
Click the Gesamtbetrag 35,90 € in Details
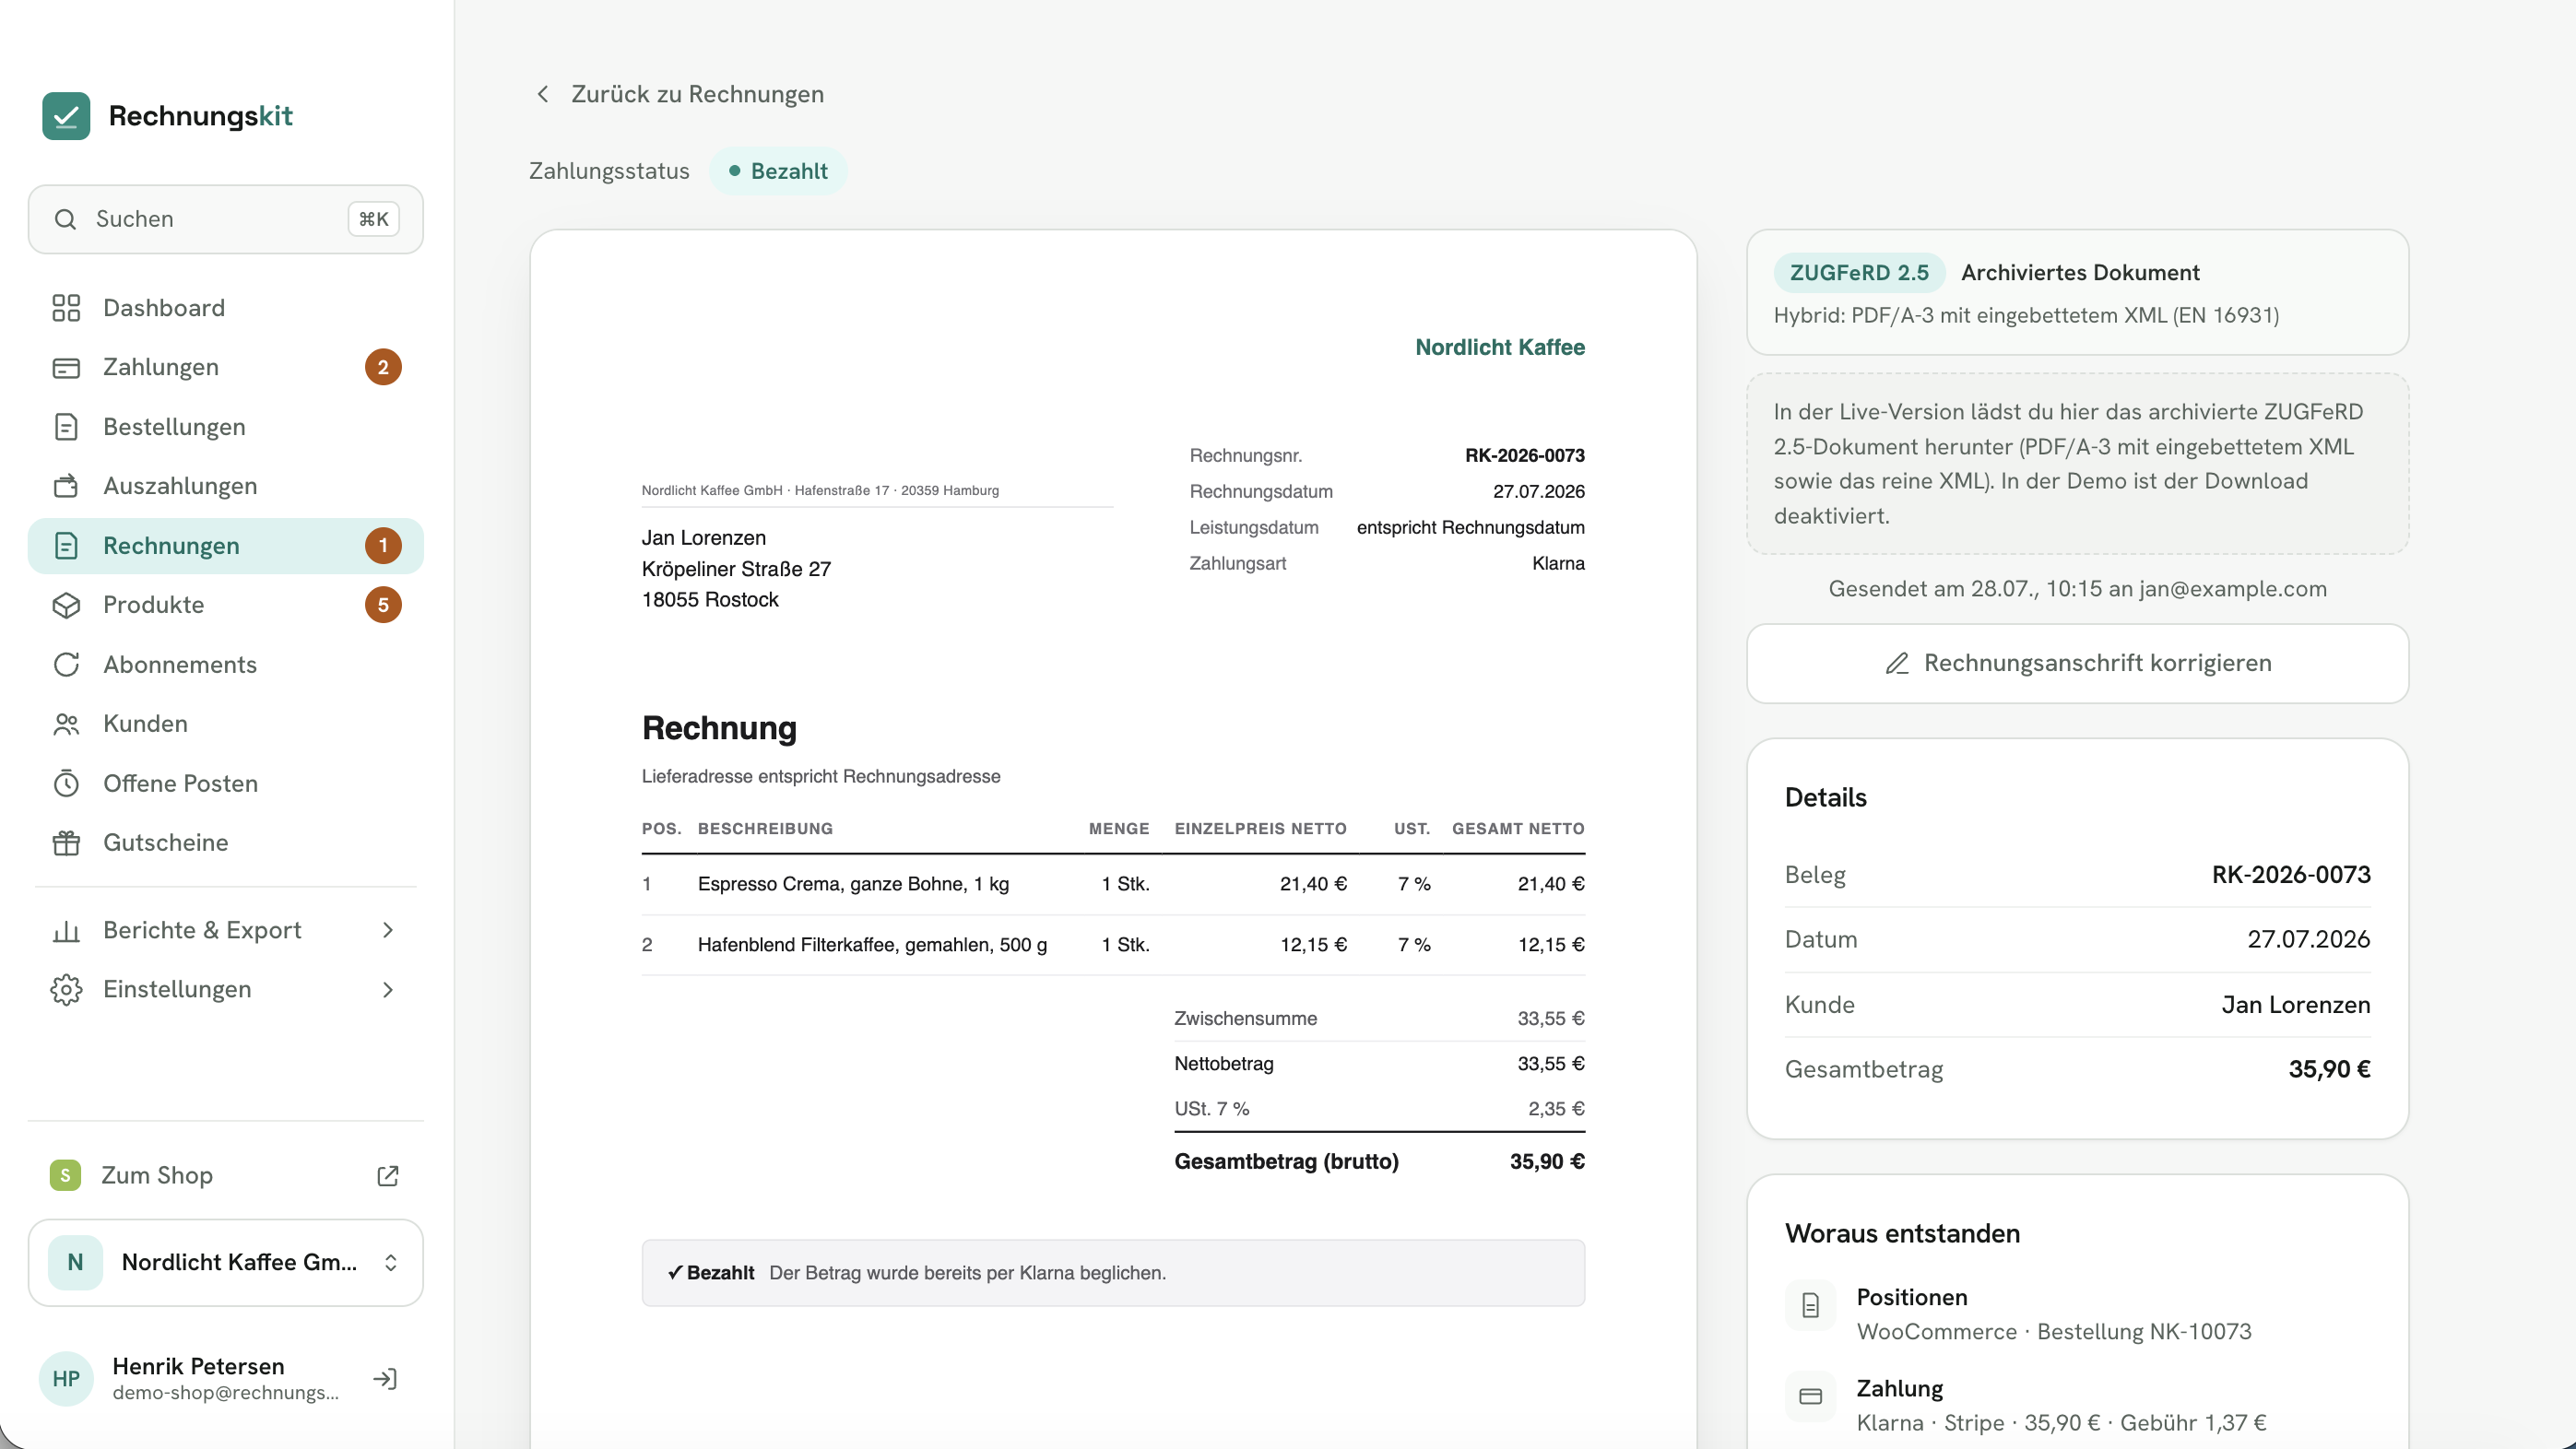click(x=2329, y=1070)
